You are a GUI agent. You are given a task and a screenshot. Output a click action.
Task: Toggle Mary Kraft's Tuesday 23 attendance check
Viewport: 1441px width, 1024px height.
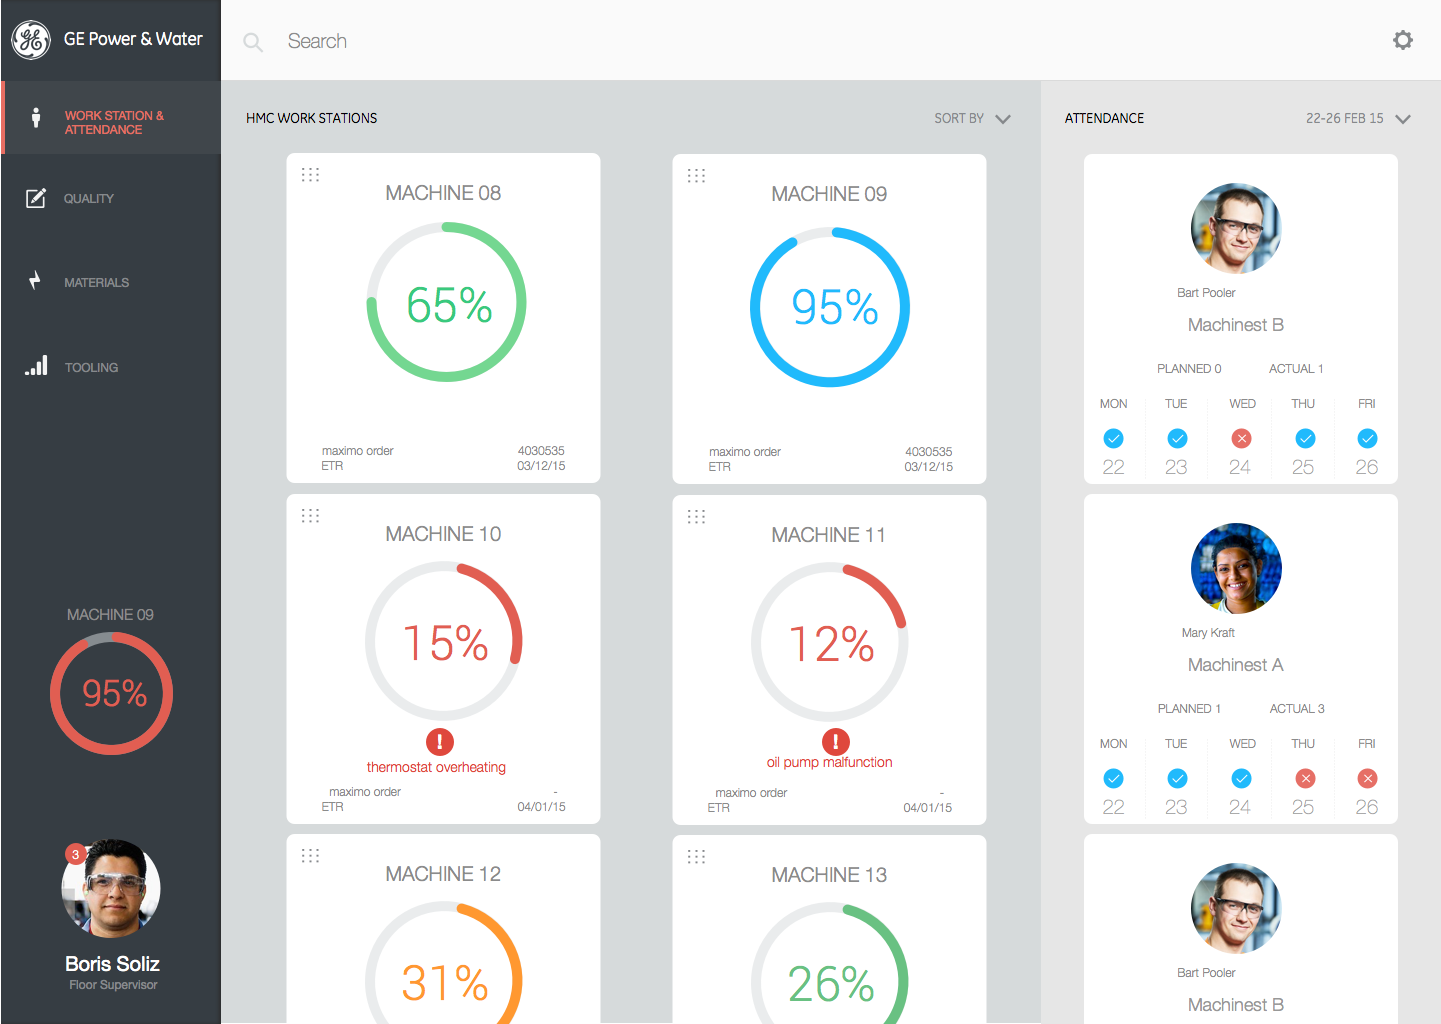tap(1177, 779)
